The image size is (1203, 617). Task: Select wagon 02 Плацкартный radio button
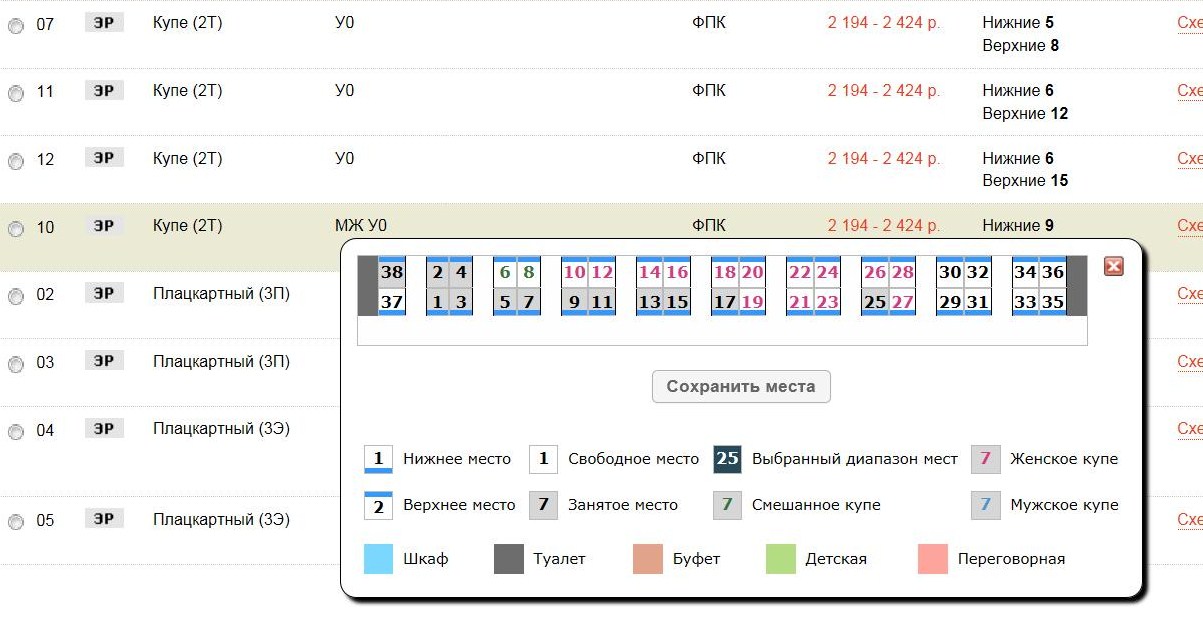coord(16,297)
